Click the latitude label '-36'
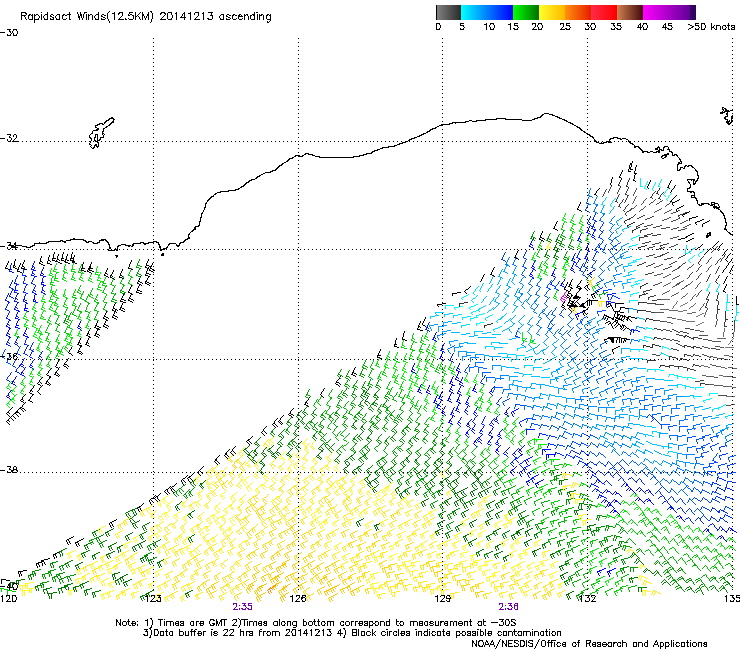 click(9, 356)
